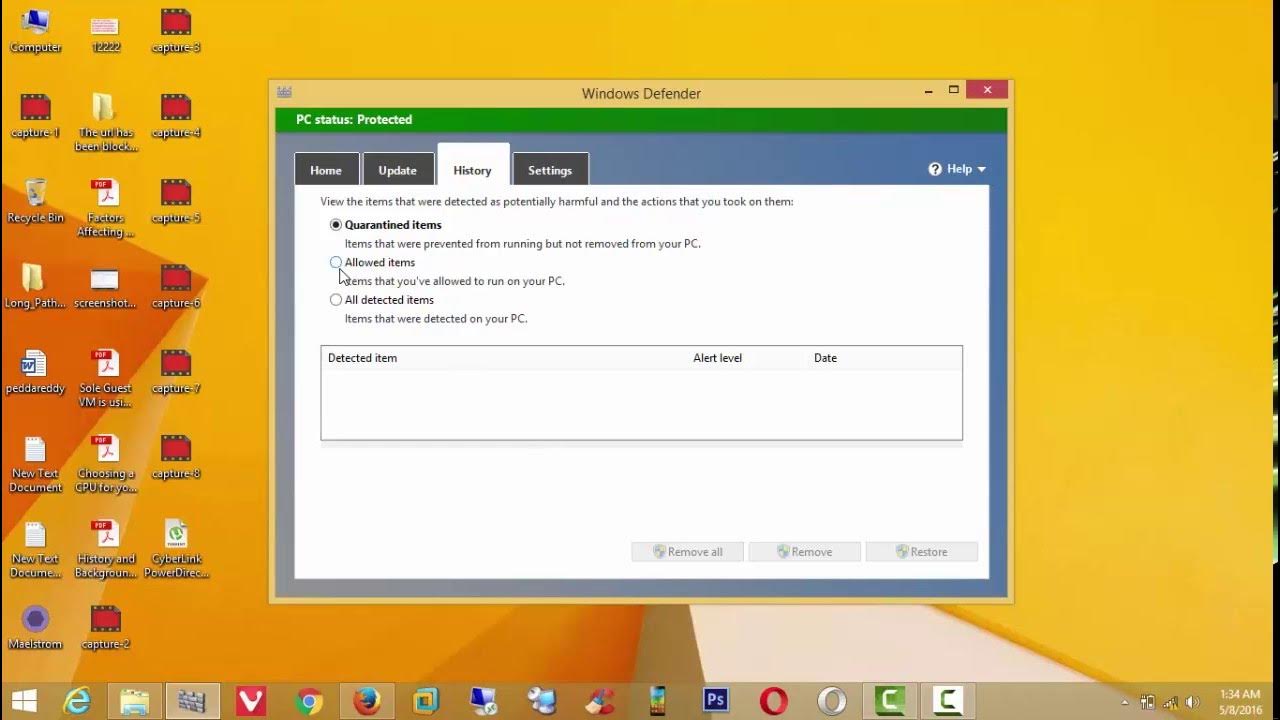Click the Restore button
Screen dimensions: 1280x720
point(921,552)
